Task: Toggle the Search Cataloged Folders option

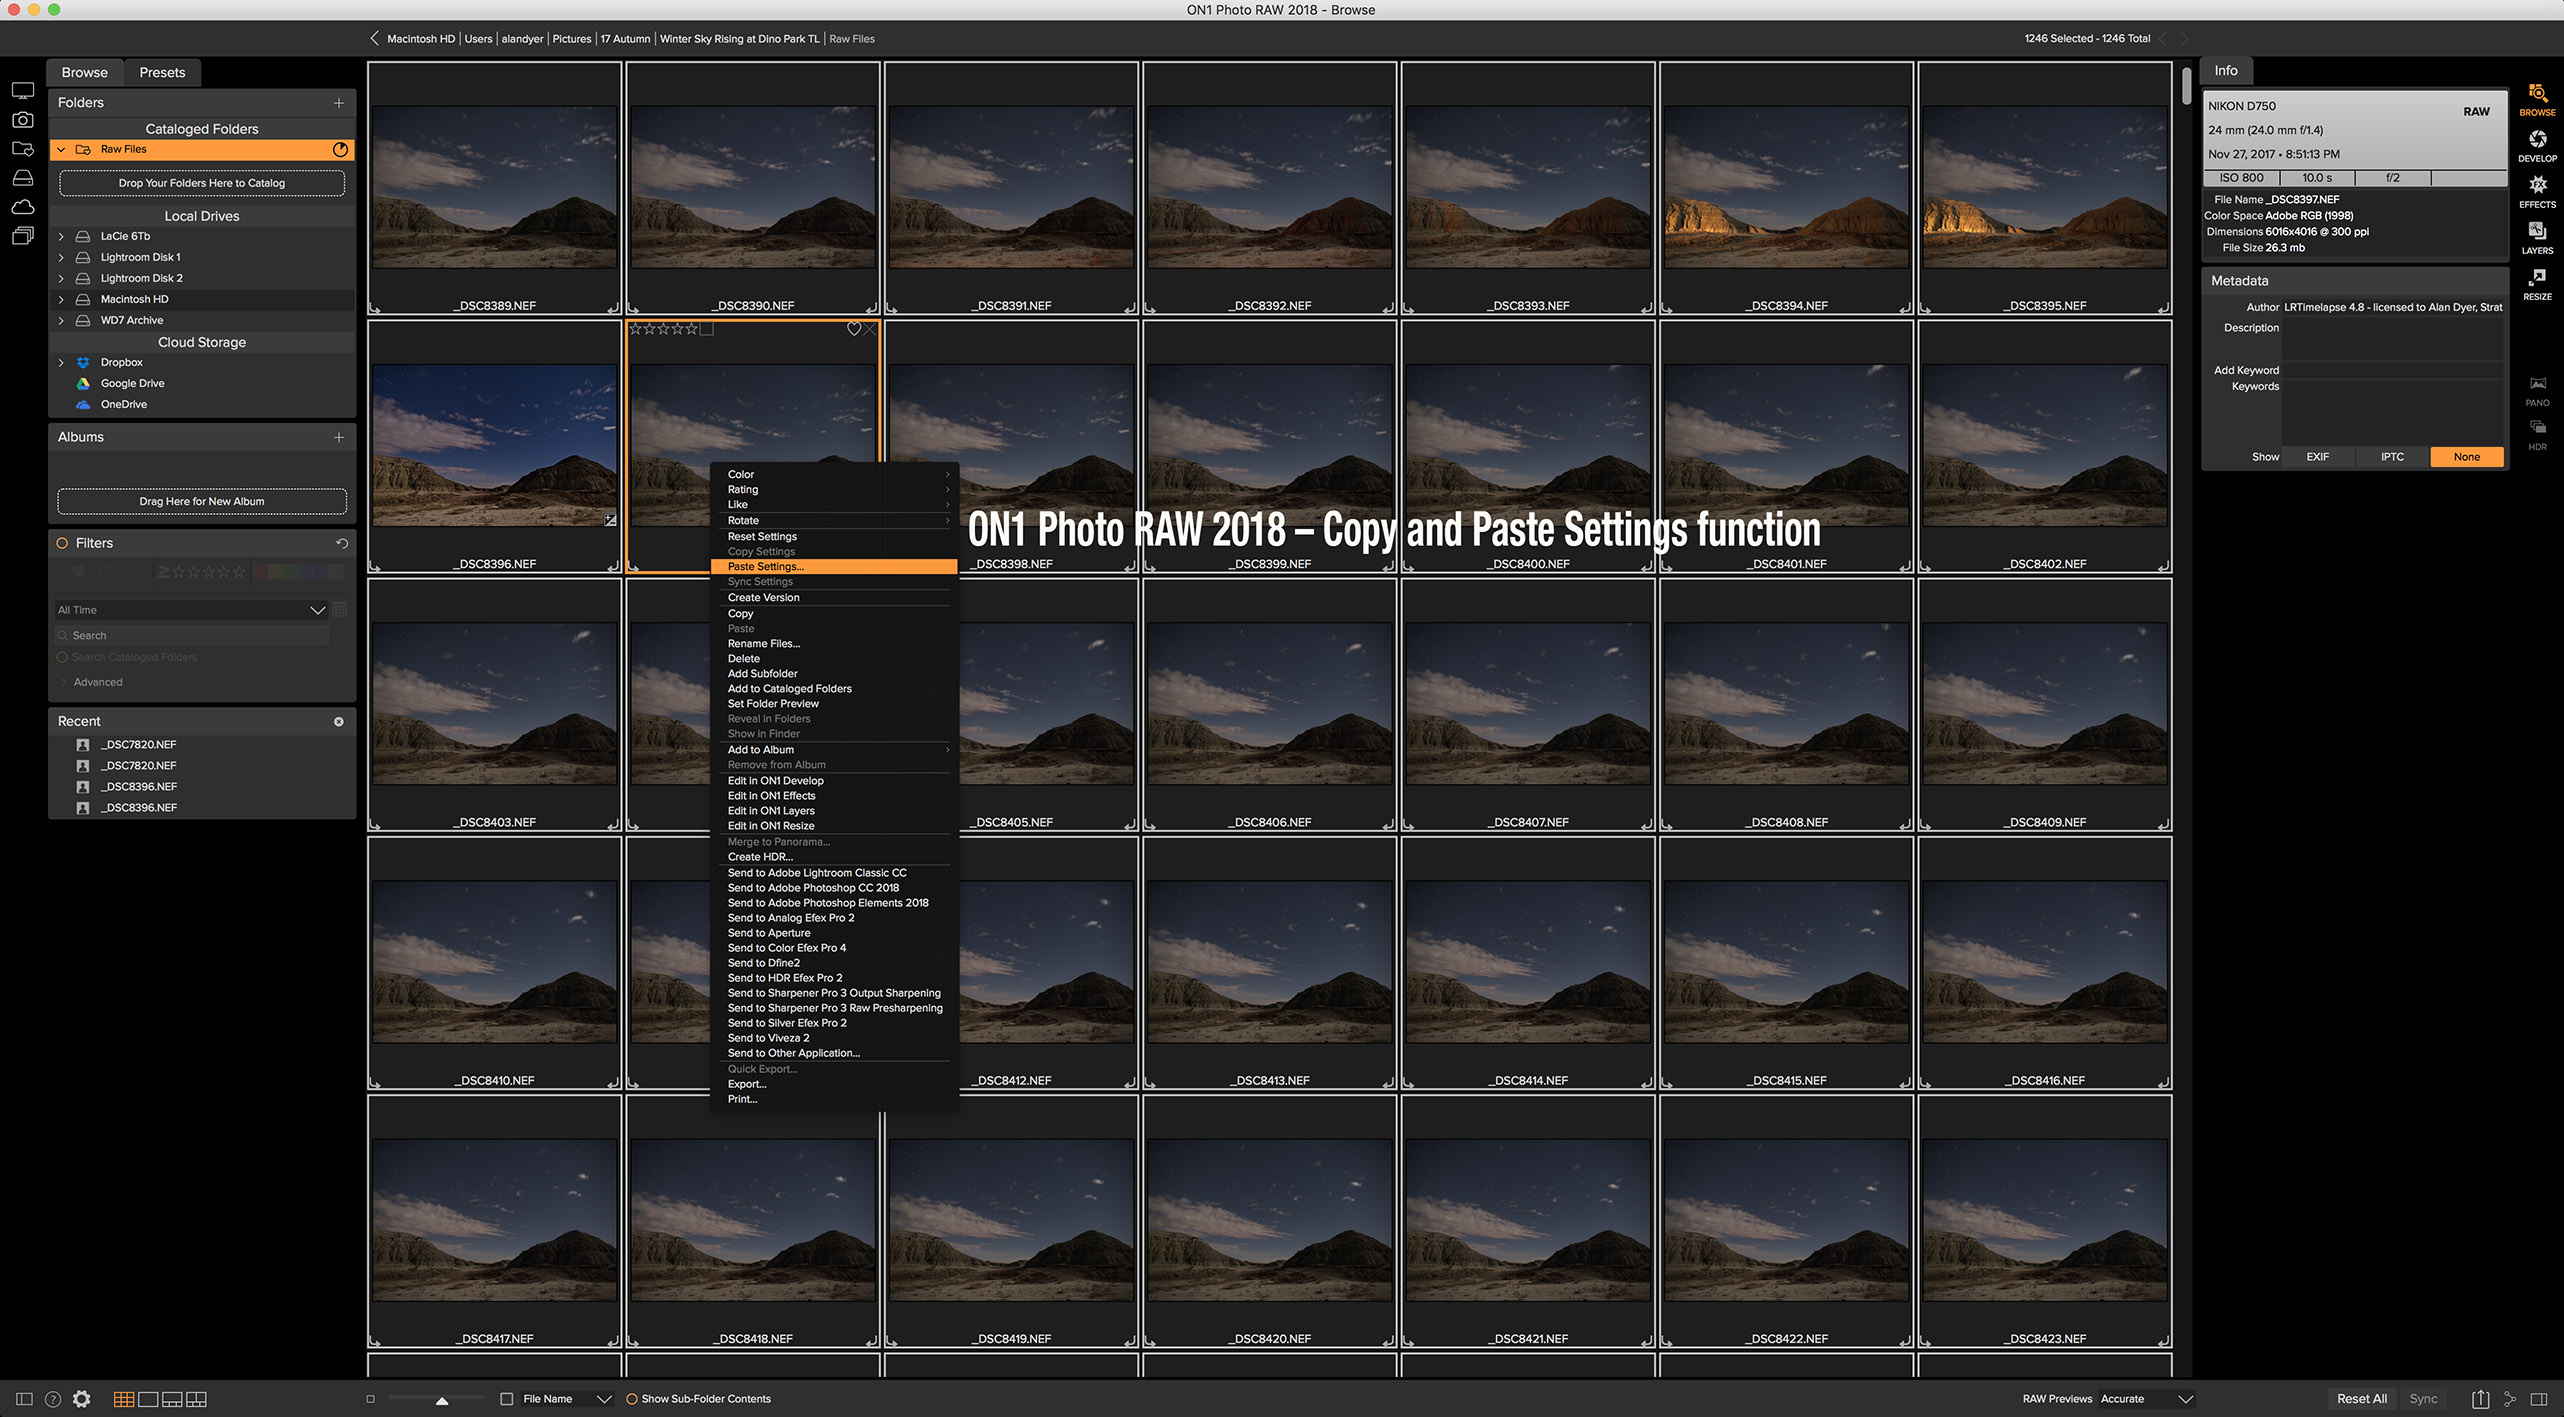Action: 62,657
